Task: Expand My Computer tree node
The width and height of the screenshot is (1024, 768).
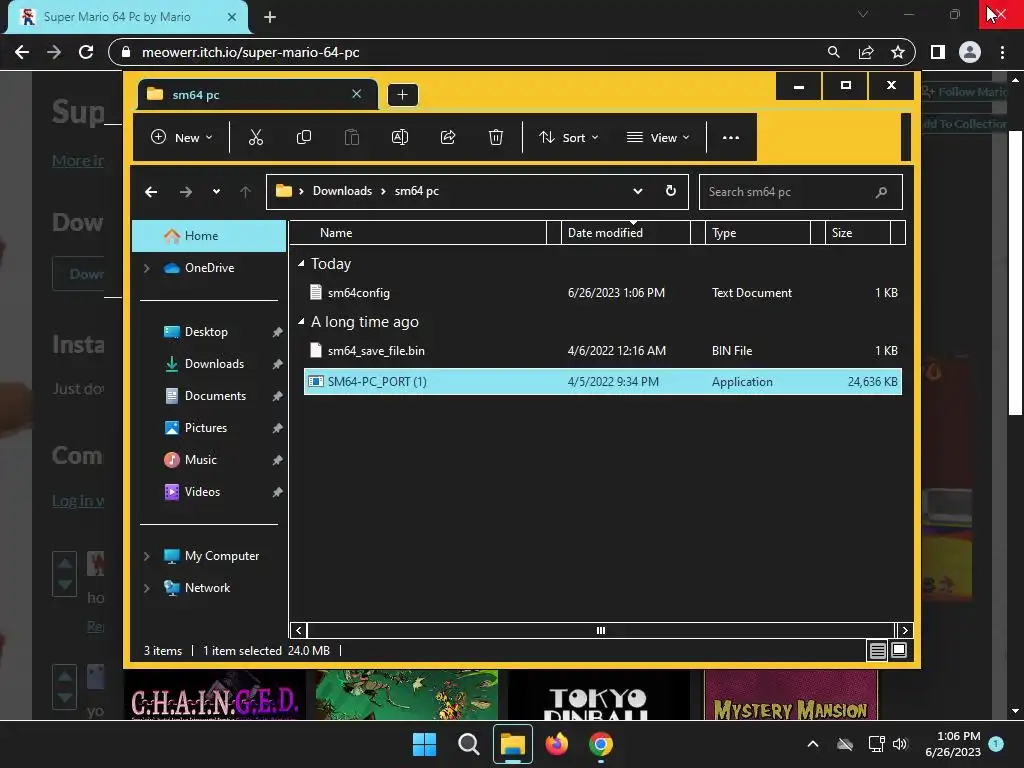Action: (146, 556)
